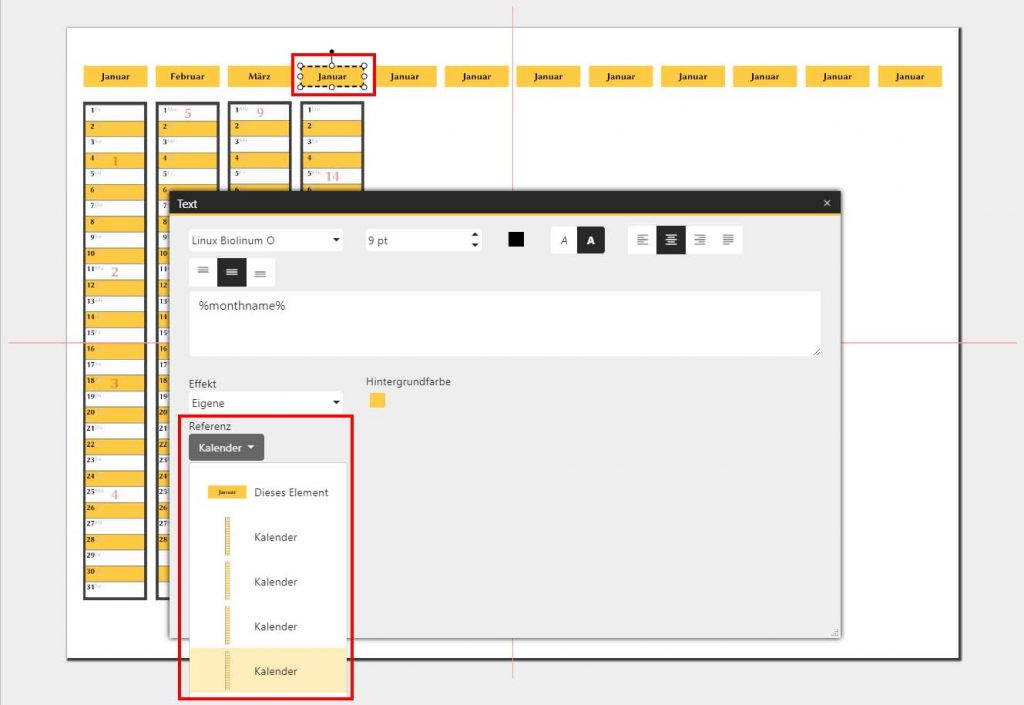Center-align the text horizontally
This screenshot has width=1024, height=705.
[x=671, y=240]
